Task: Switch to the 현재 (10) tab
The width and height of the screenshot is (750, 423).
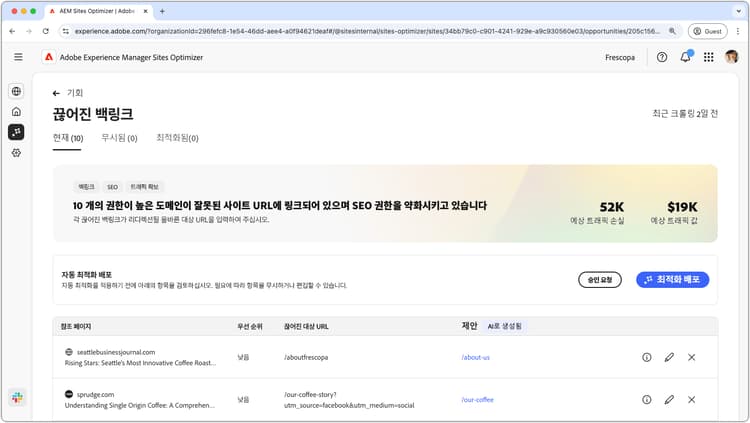Action: [68, 138]
